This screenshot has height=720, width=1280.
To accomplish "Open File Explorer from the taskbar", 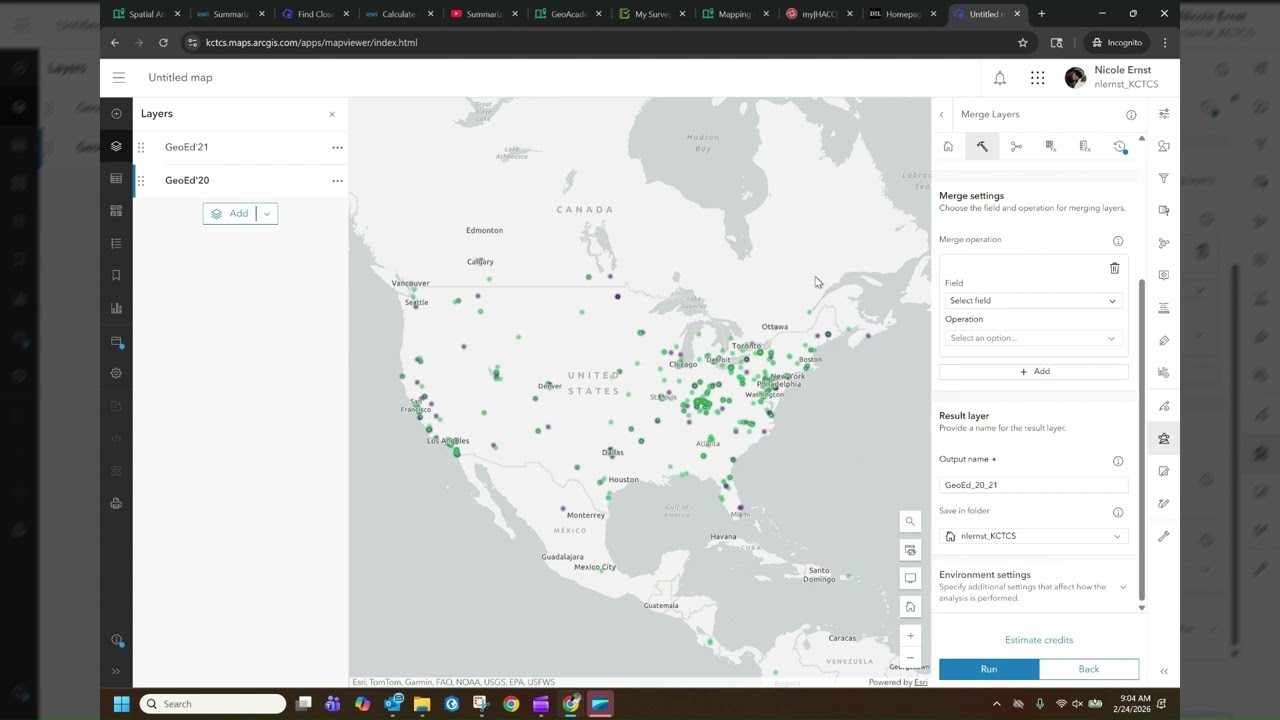I will [422, 704].
